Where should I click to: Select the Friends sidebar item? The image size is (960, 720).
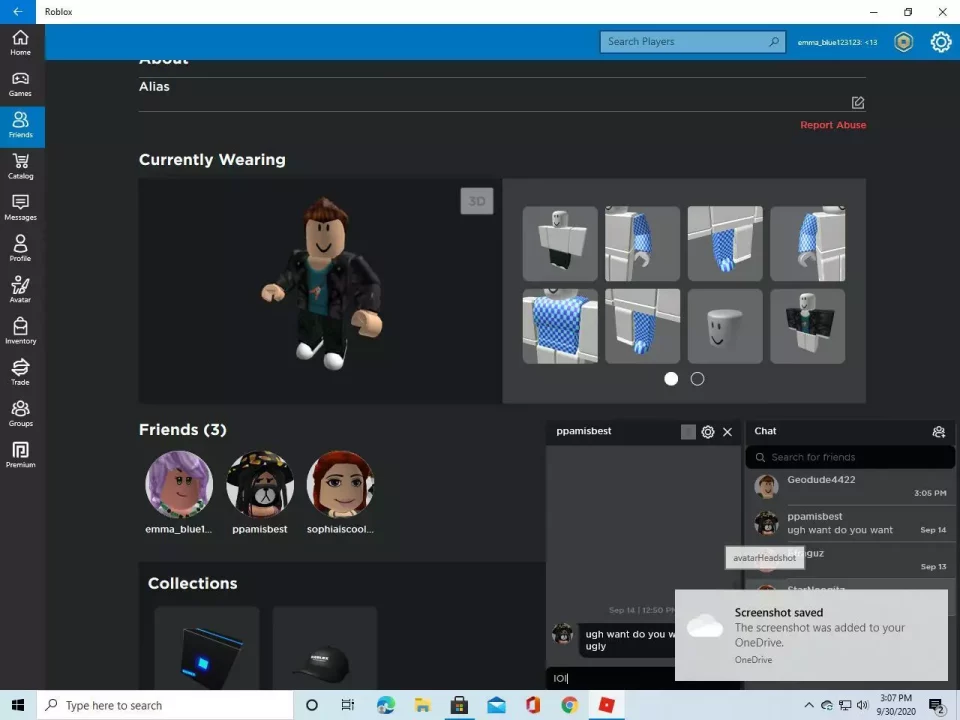click(x=20, y=126)
